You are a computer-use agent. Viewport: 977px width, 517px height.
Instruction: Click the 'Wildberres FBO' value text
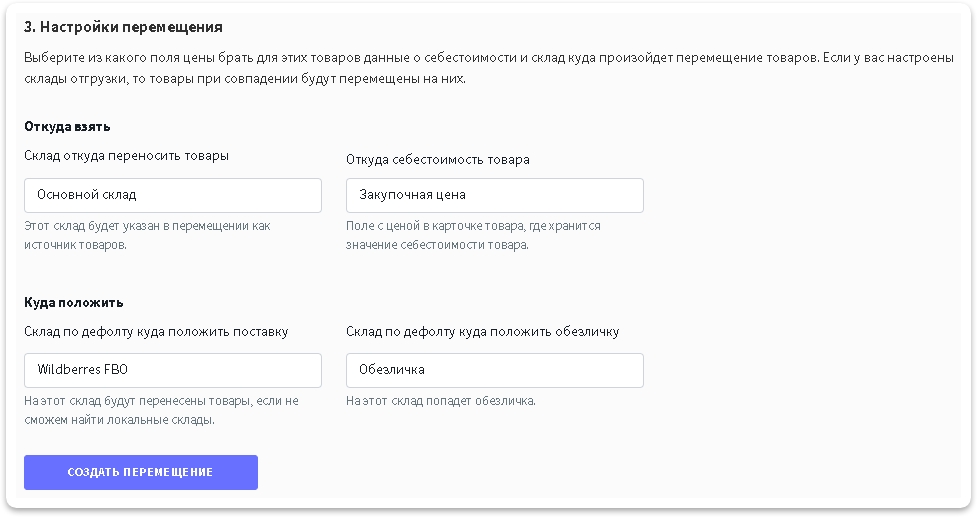tap(82, 369)
